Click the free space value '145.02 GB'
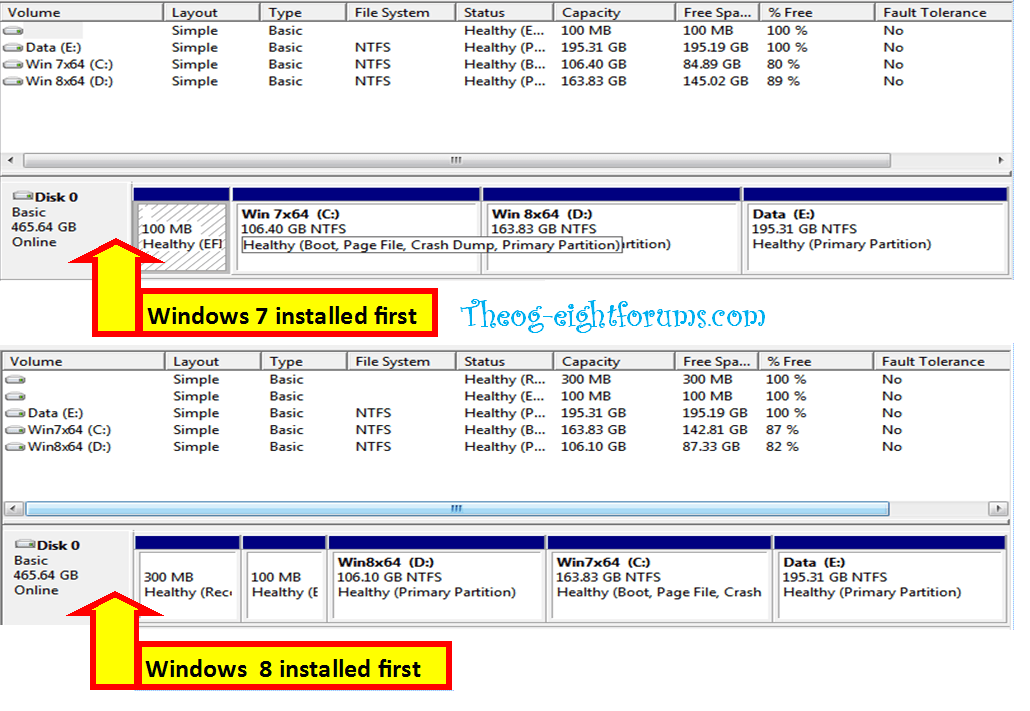This screenshot has height=711, width=1030. pos(715,81)
